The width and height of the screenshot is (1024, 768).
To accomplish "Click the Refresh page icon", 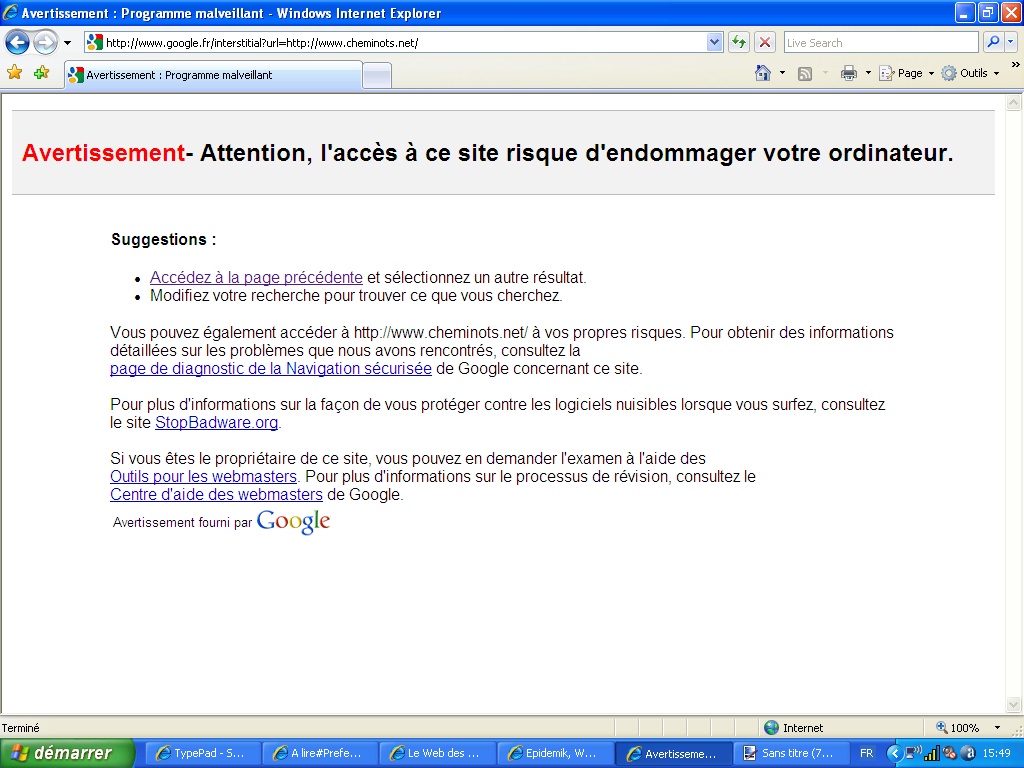I will coord(739,42).
